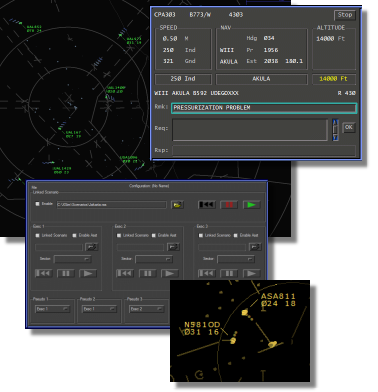Image resolution: width=378 pixels, height=392 pixels.
Task: Click the OK button beside Req field
Action: (349, 127)
